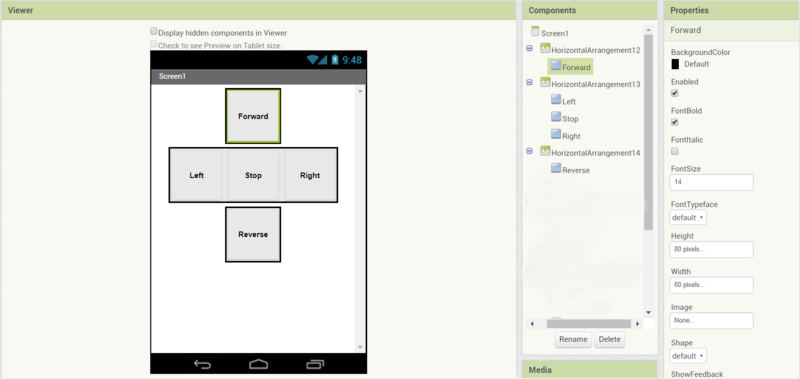Image resolution: width=800 pixels, height=379 pixels.
Task: Click the Stop button component icon
Action: point(556,117)
